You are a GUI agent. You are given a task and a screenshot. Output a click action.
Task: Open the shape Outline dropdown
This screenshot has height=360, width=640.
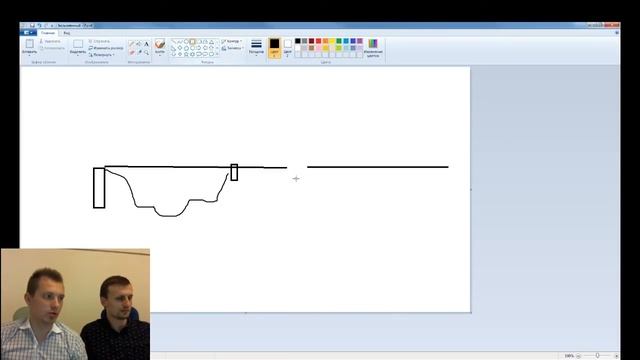coord(231,41)
